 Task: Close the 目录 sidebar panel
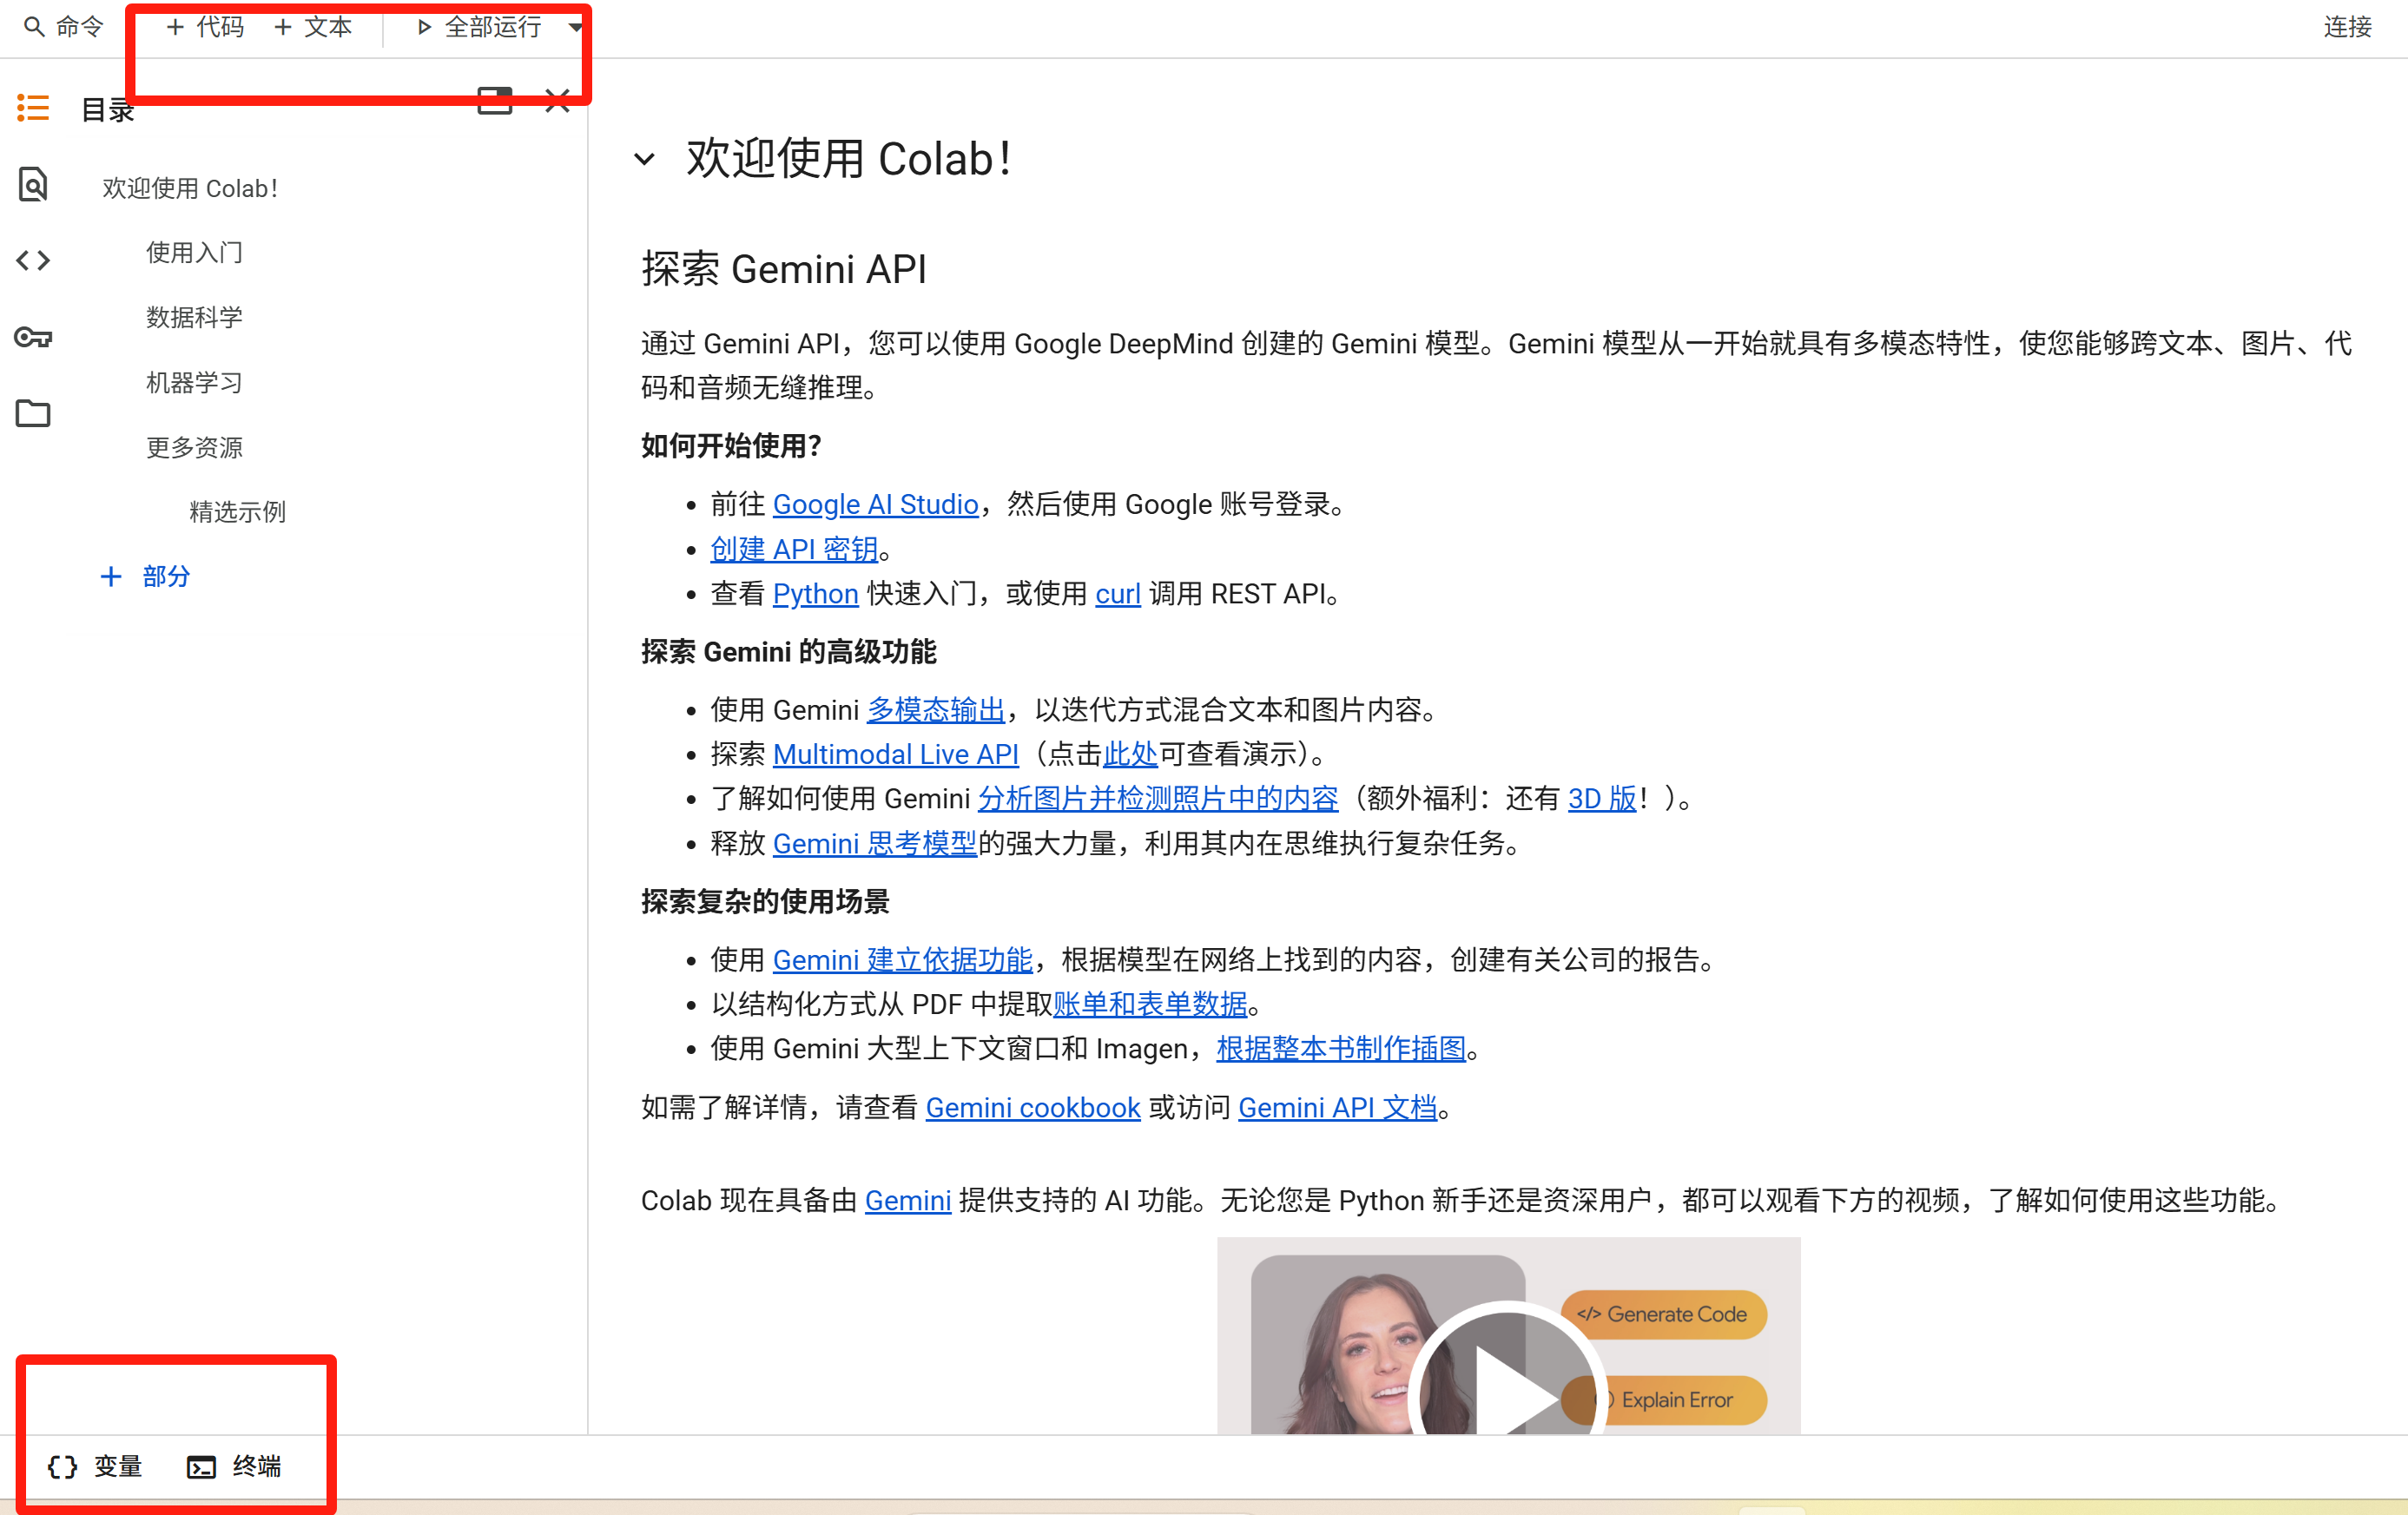click(557, 101)
